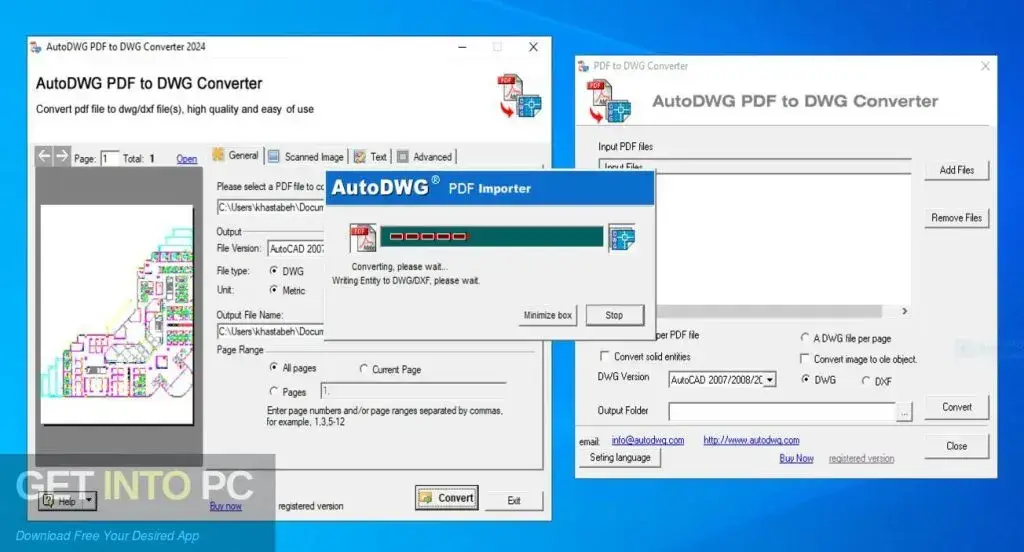Open the http://www.autodwg.com link
This screenshot has height=552, width=1024.
coord(751,440)
